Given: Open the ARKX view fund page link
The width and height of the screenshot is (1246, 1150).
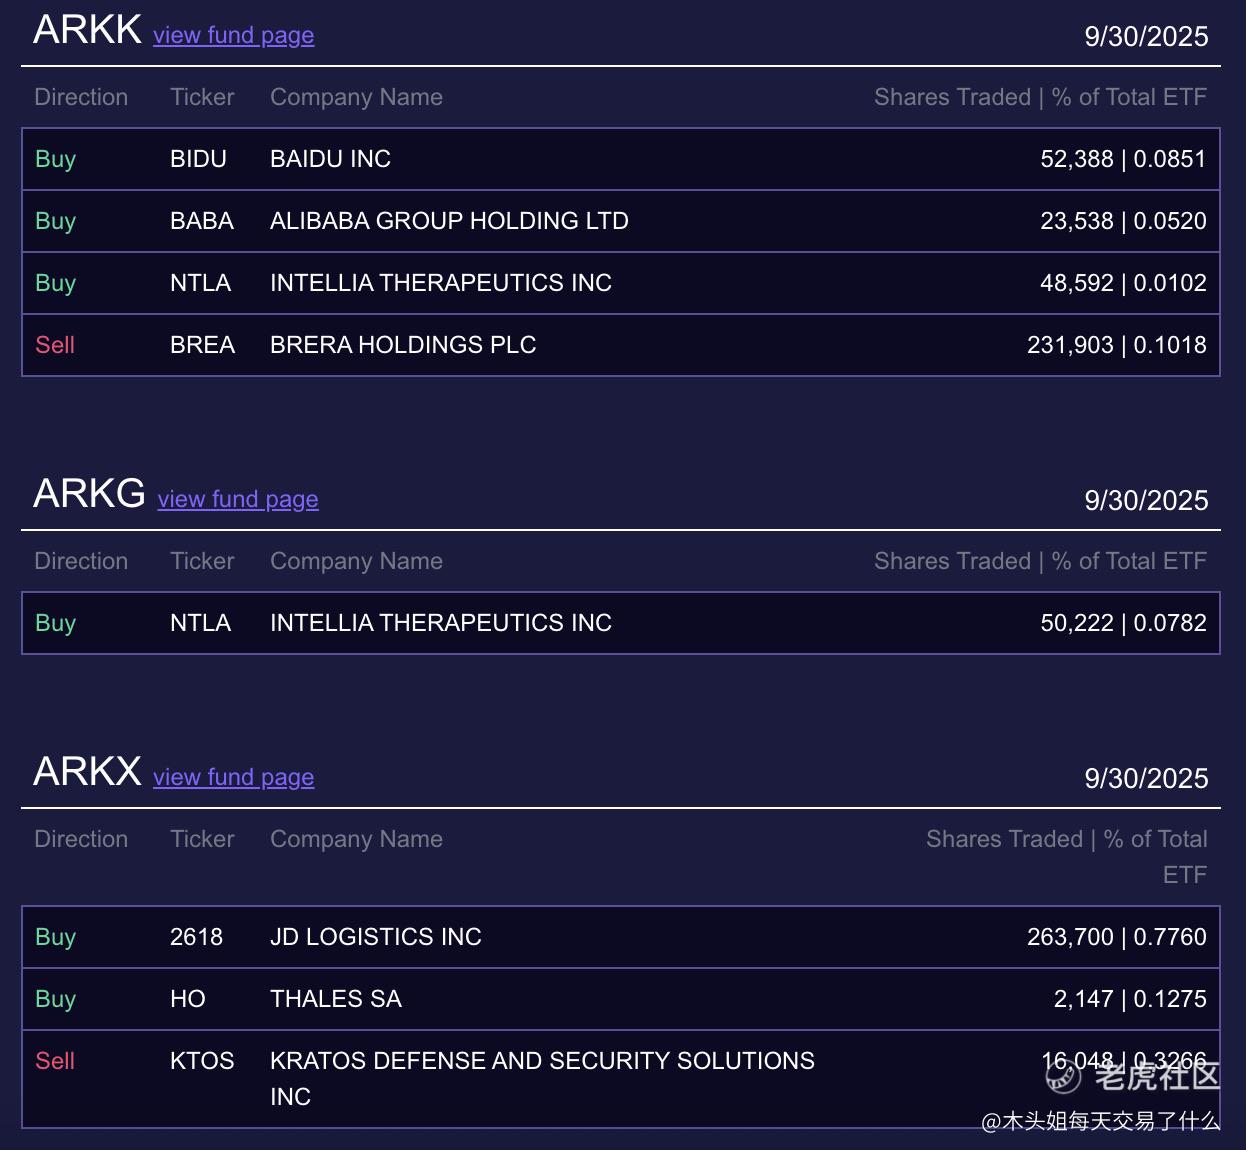Looking at the screenshot, I should click(x=233, y=778).
